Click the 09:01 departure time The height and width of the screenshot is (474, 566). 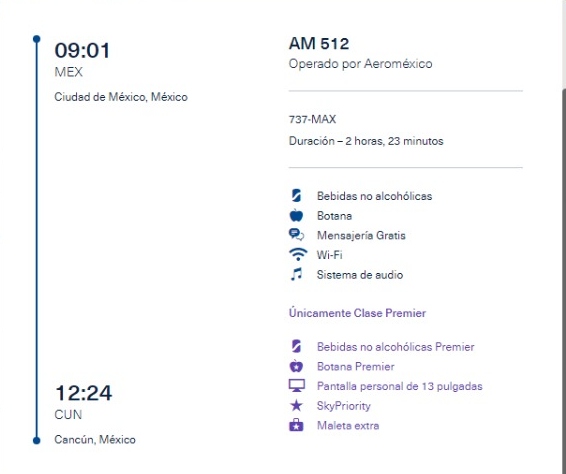(82, 50)
